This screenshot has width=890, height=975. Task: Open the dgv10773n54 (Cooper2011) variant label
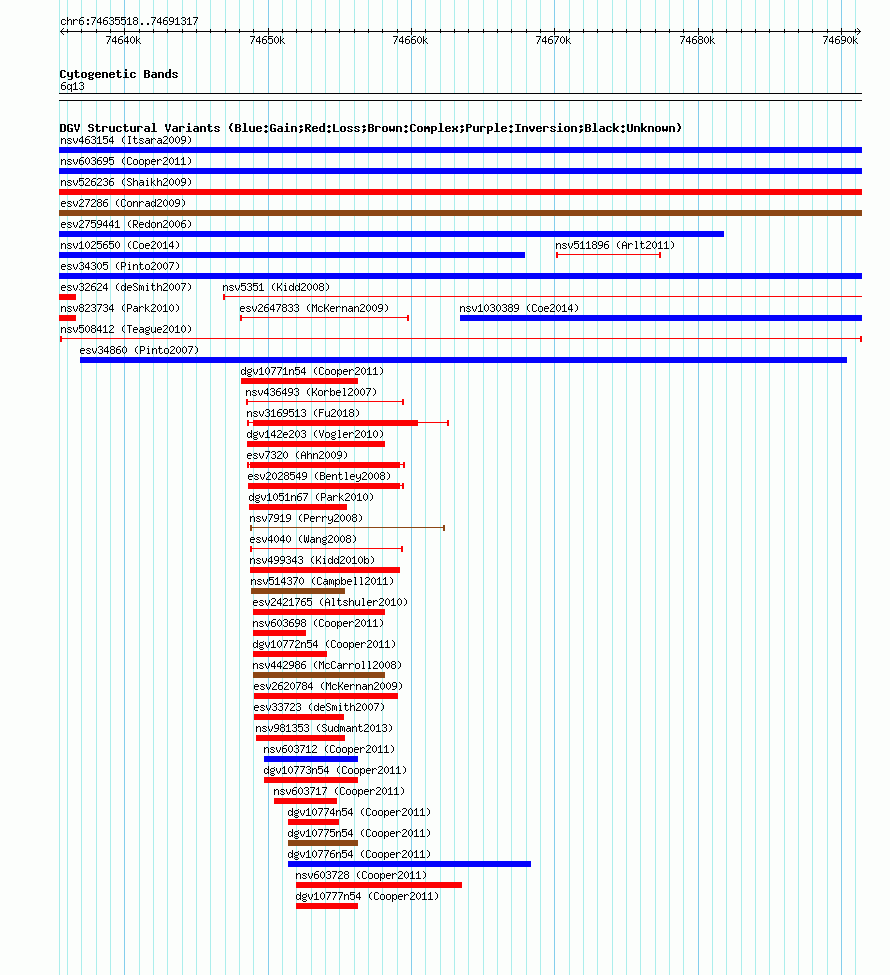point(335,770)
